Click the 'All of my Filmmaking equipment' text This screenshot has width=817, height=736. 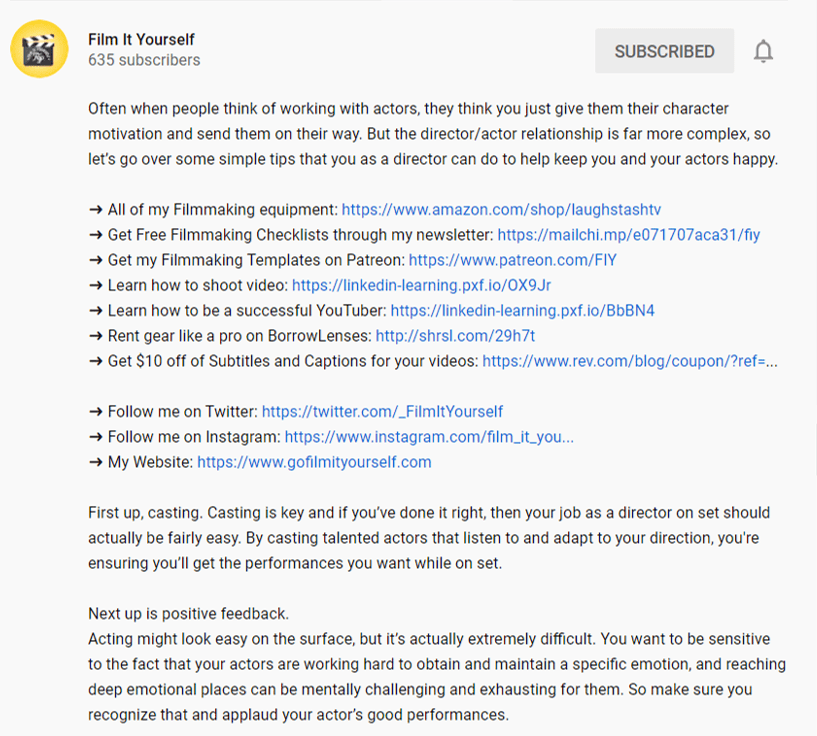tap(223, 209)
